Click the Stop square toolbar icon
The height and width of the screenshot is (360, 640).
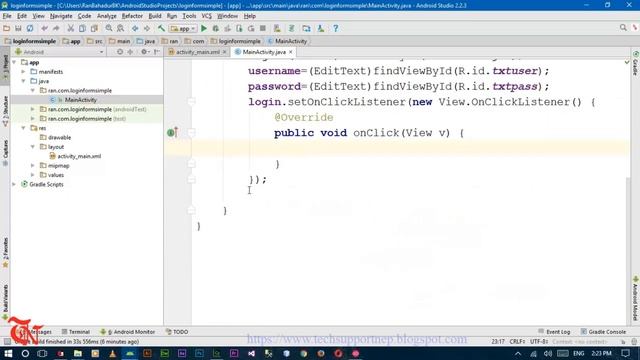[263, 28]
